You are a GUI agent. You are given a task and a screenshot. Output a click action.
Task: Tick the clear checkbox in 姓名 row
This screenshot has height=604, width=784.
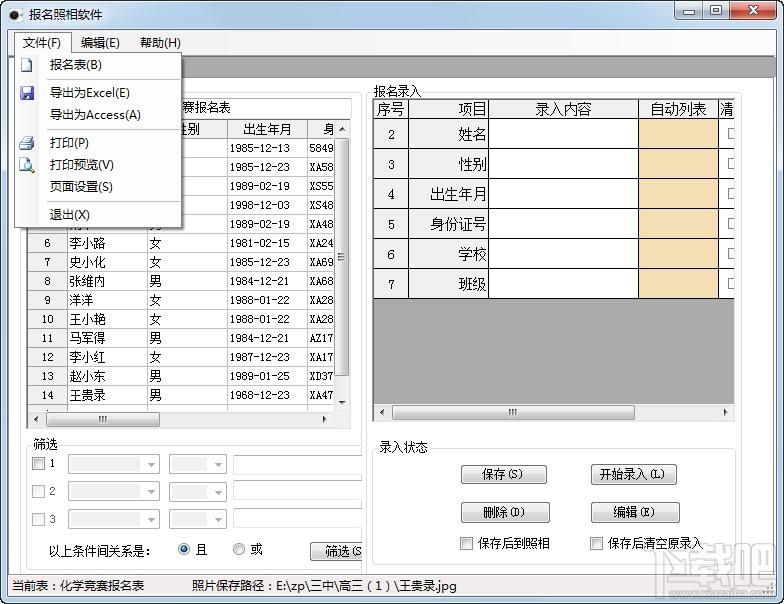(731, 134)
